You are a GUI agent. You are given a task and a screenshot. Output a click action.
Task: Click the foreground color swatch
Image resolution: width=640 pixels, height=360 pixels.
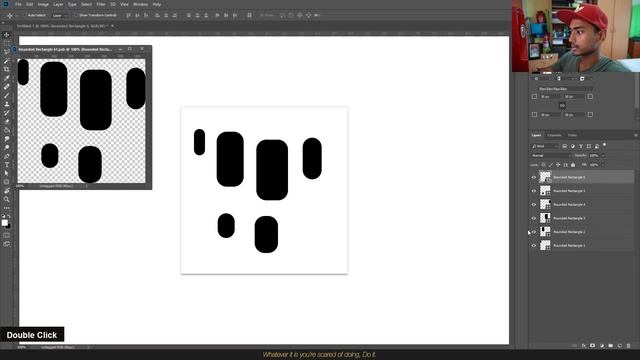[x=4, y=222]
